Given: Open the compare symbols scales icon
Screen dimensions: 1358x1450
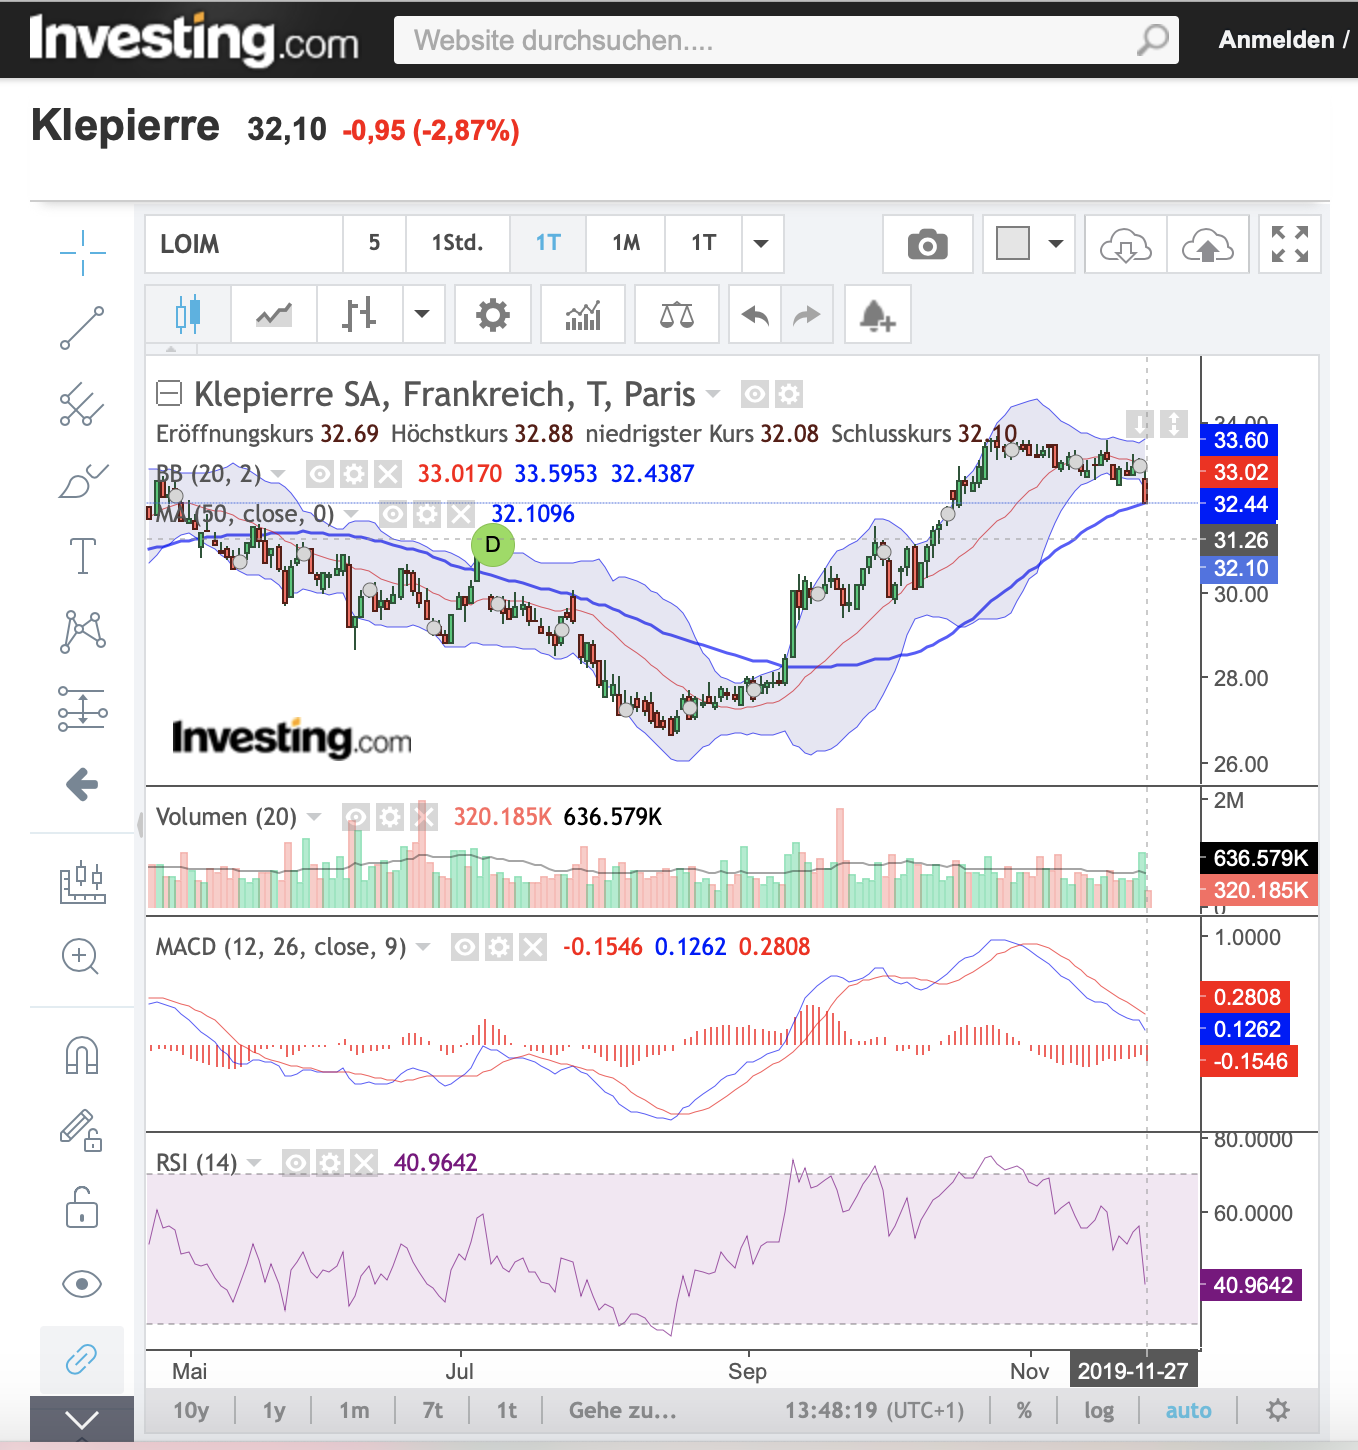Looking at the screenshot, I should click(x=677, y=315).
